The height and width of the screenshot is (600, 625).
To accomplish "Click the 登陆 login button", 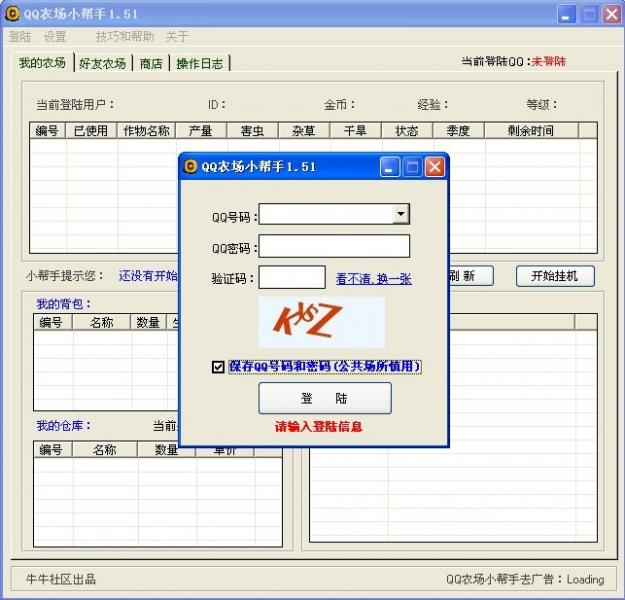I will pos(325,398).
